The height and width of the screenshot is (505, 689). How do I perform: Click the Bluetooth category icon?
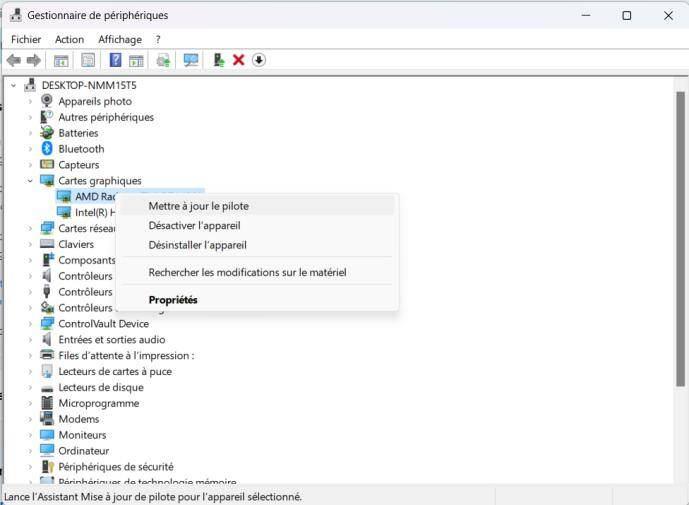[47, 149]
